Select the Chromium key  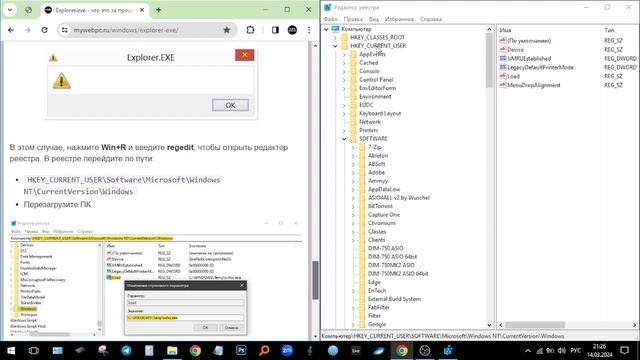coord(382,223)
